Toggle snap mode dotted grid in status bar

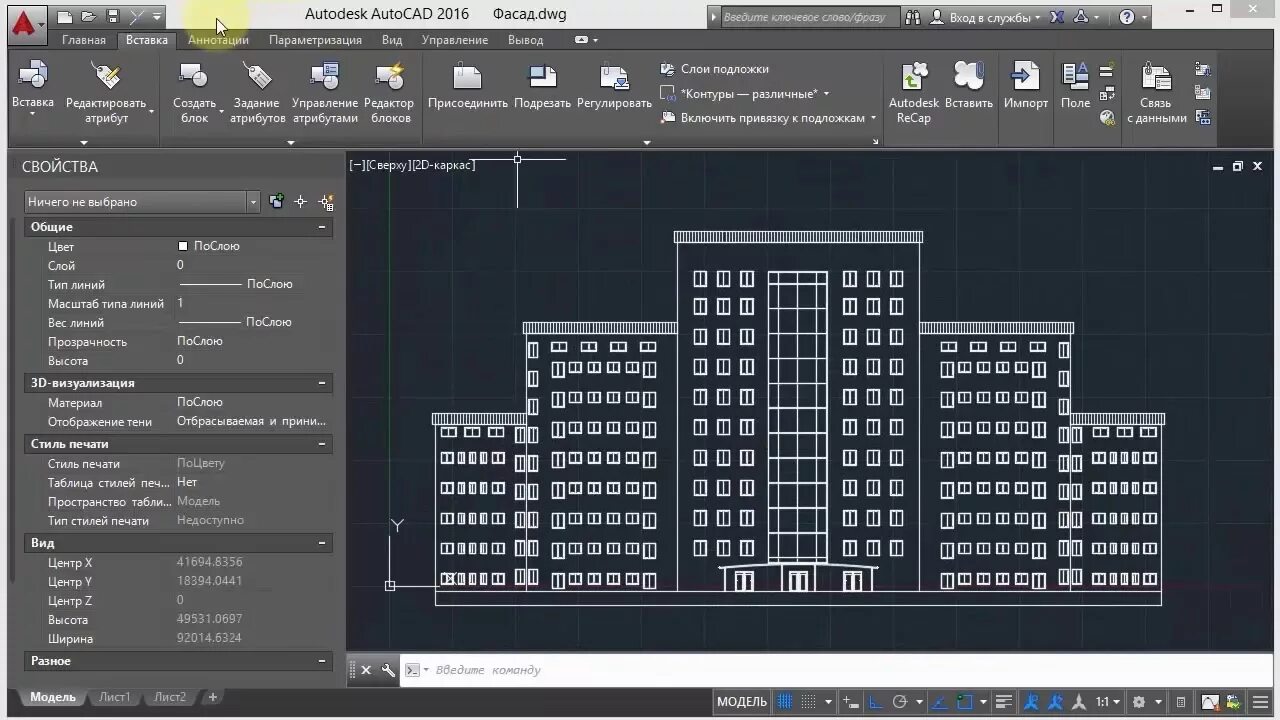click(x=809, y=702)
